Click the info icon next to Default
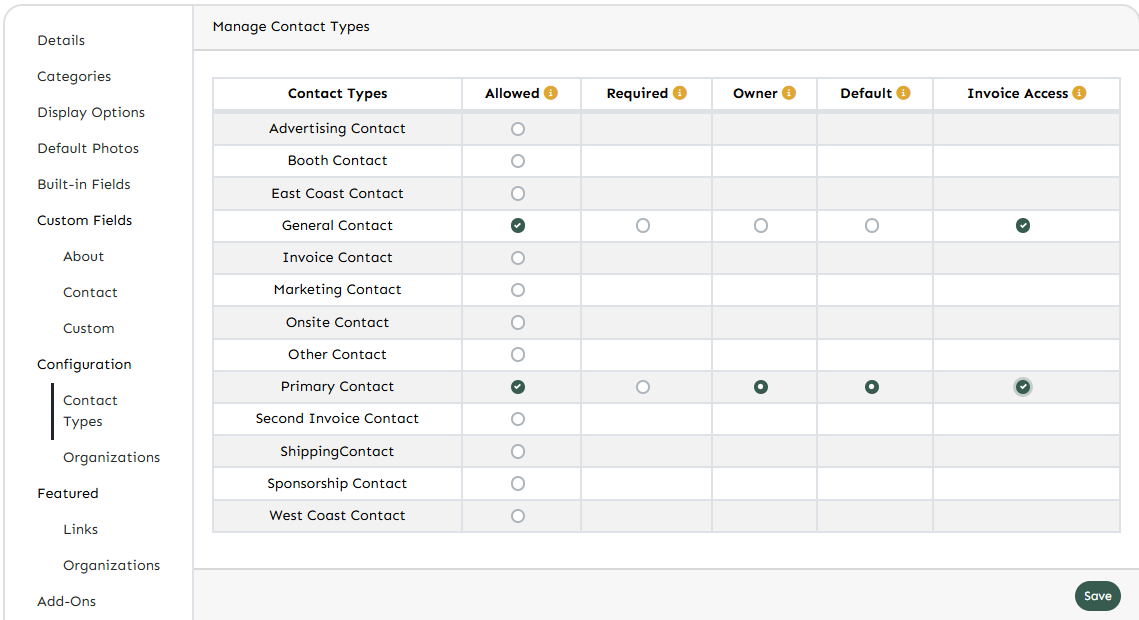 coord(903,93)
